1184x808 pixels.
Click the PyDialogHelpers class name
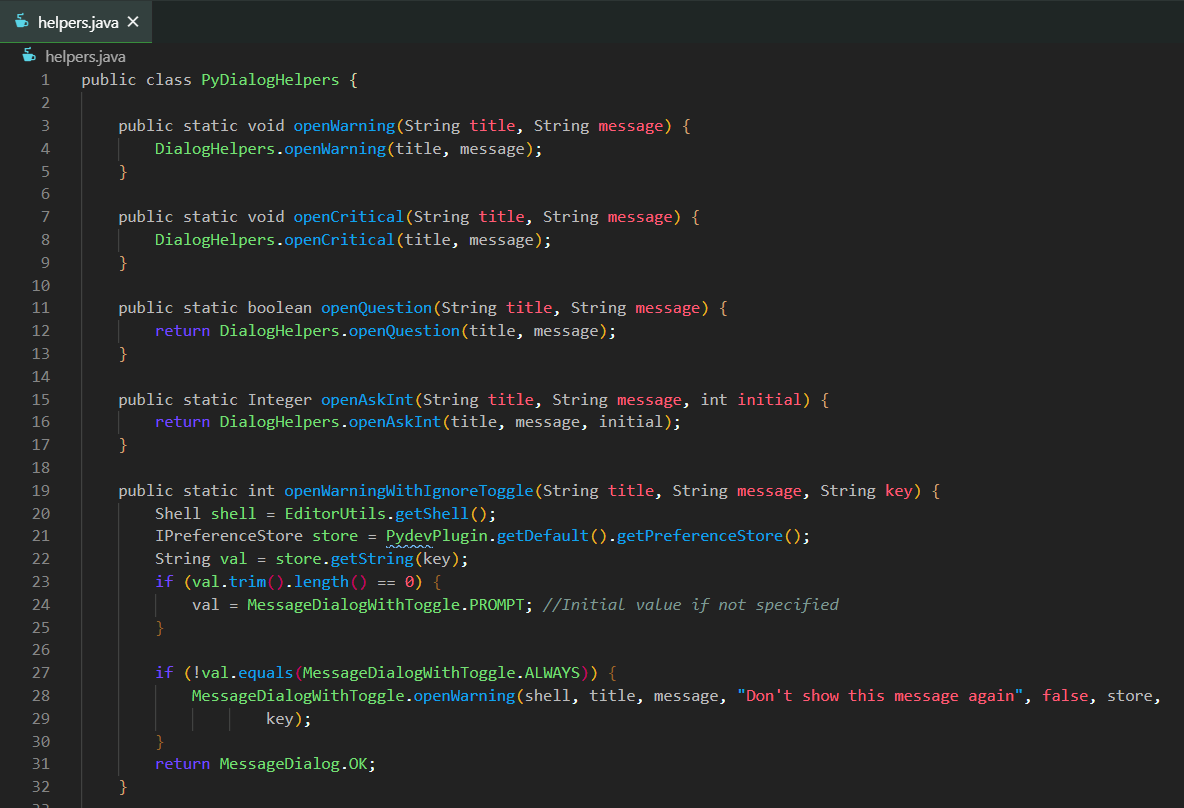tap(270, 80)
